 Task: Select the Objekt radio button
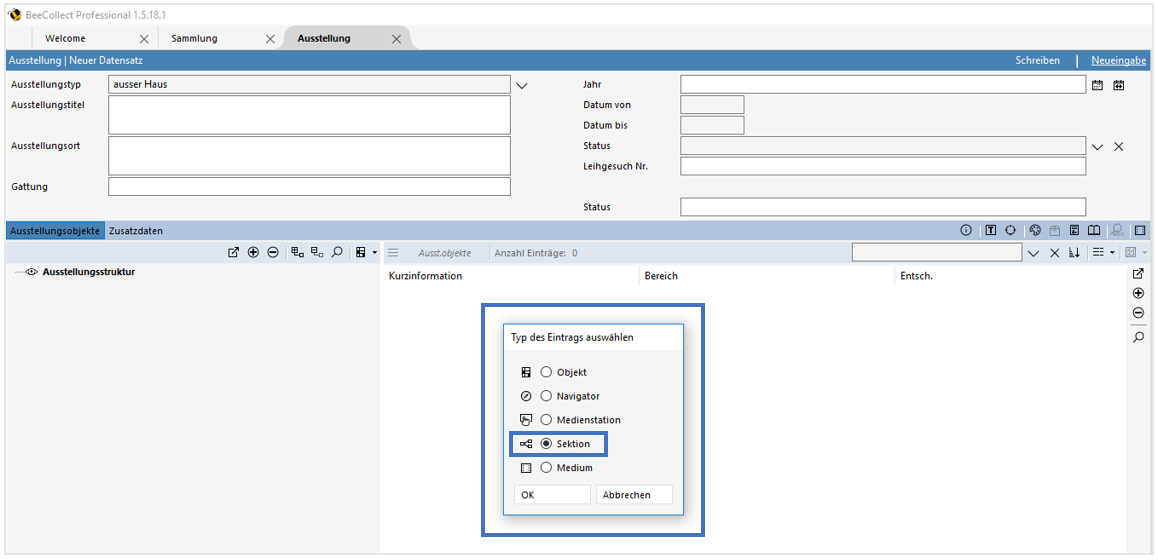546,372
